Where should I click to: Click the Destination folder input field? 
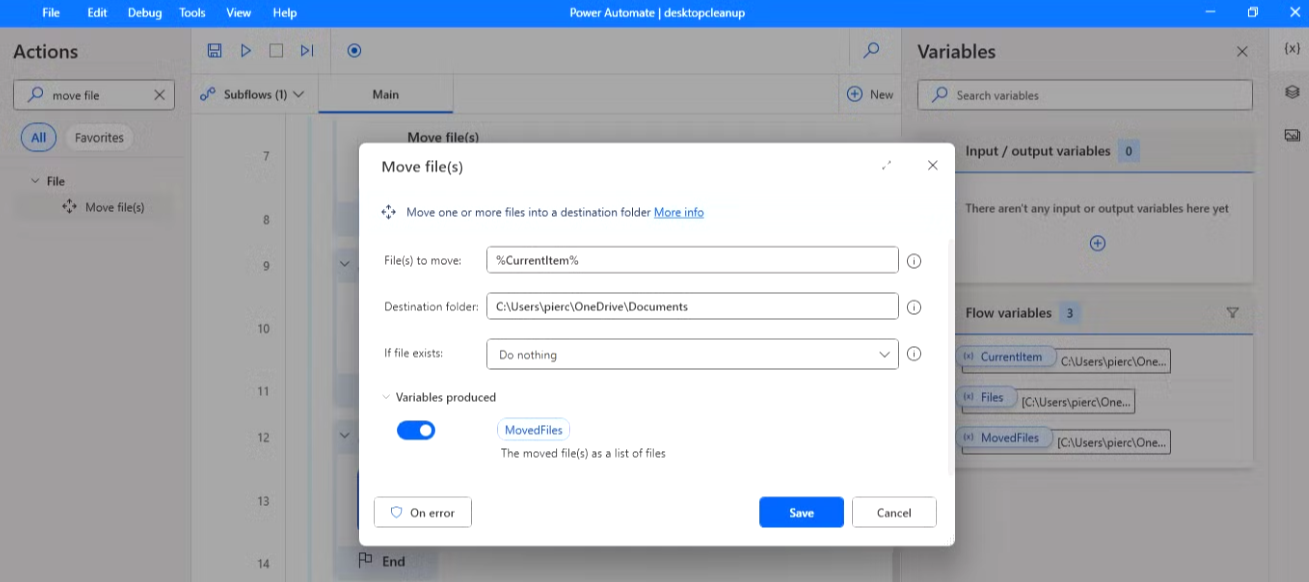(x=692, y=306)
